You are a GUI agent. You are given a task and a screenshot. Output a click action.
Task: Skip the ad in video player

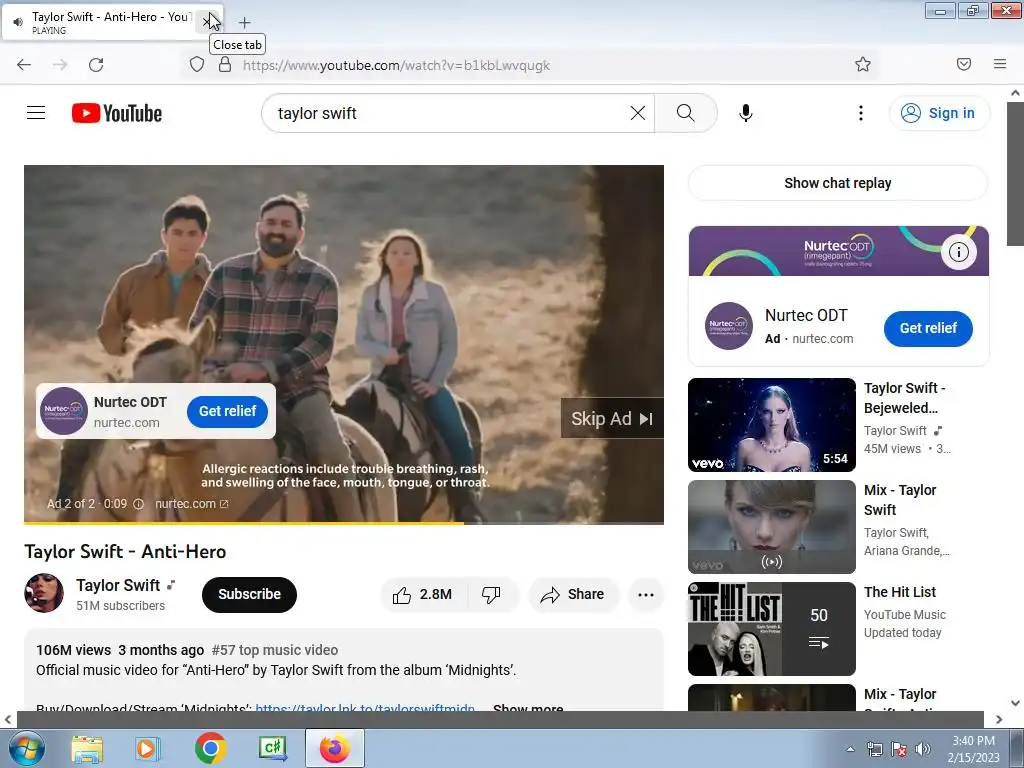coord(612,419)
